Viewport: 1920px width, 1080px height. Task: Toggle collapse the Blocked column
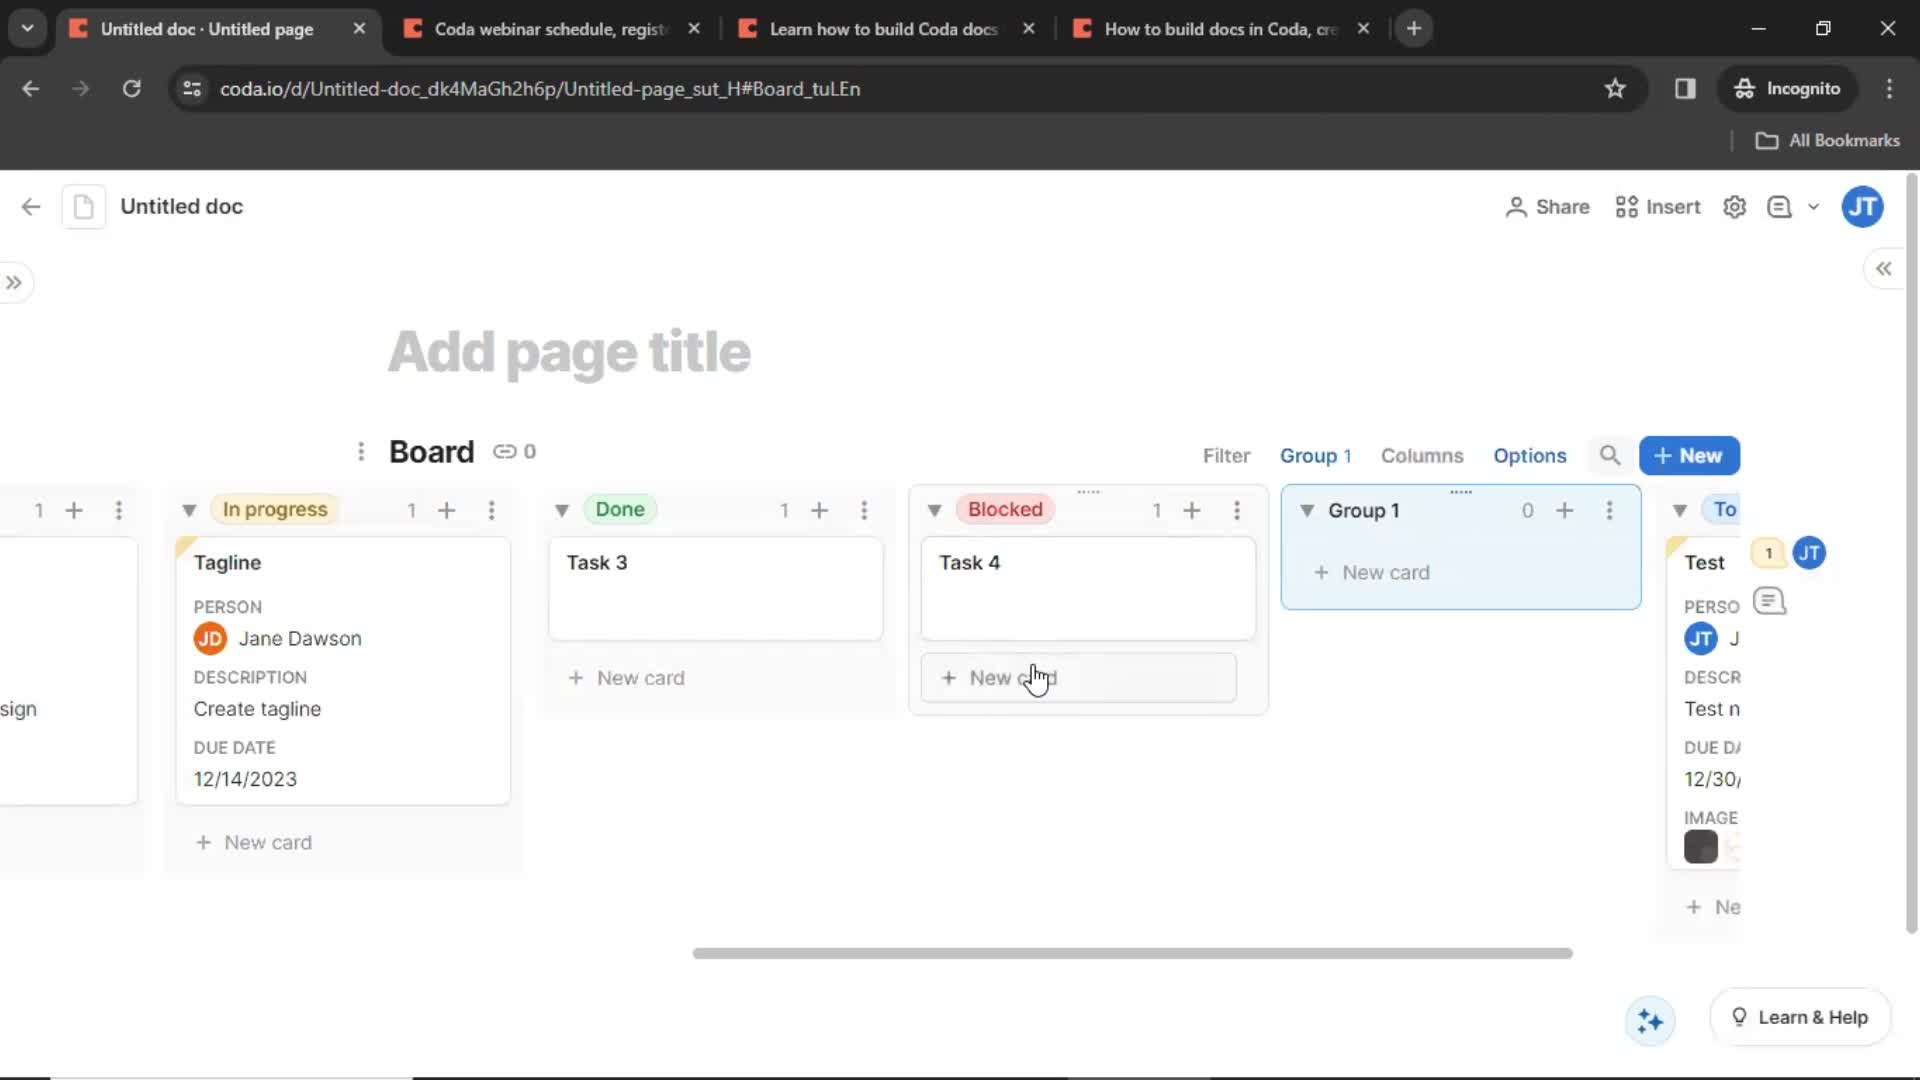click(934, 509)
